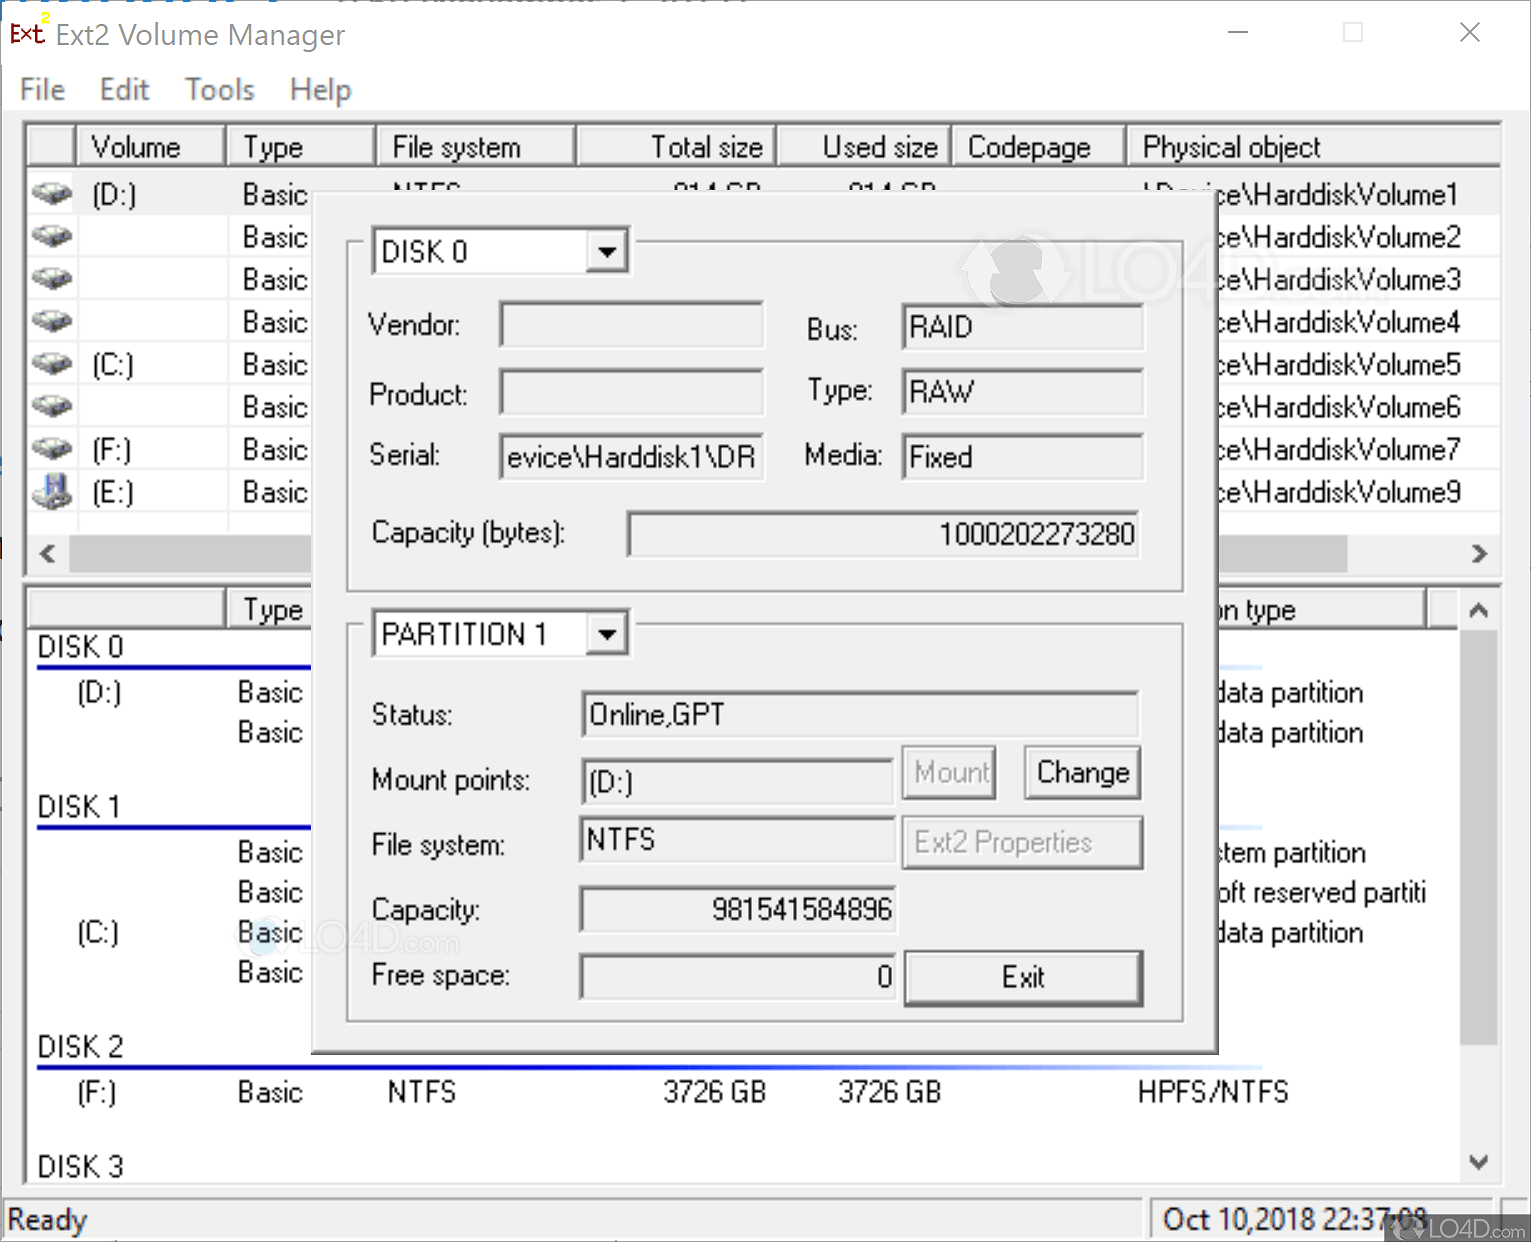Select the DISK 0 entry in disk list
1531x1242 pixels.
coord(80,647)
